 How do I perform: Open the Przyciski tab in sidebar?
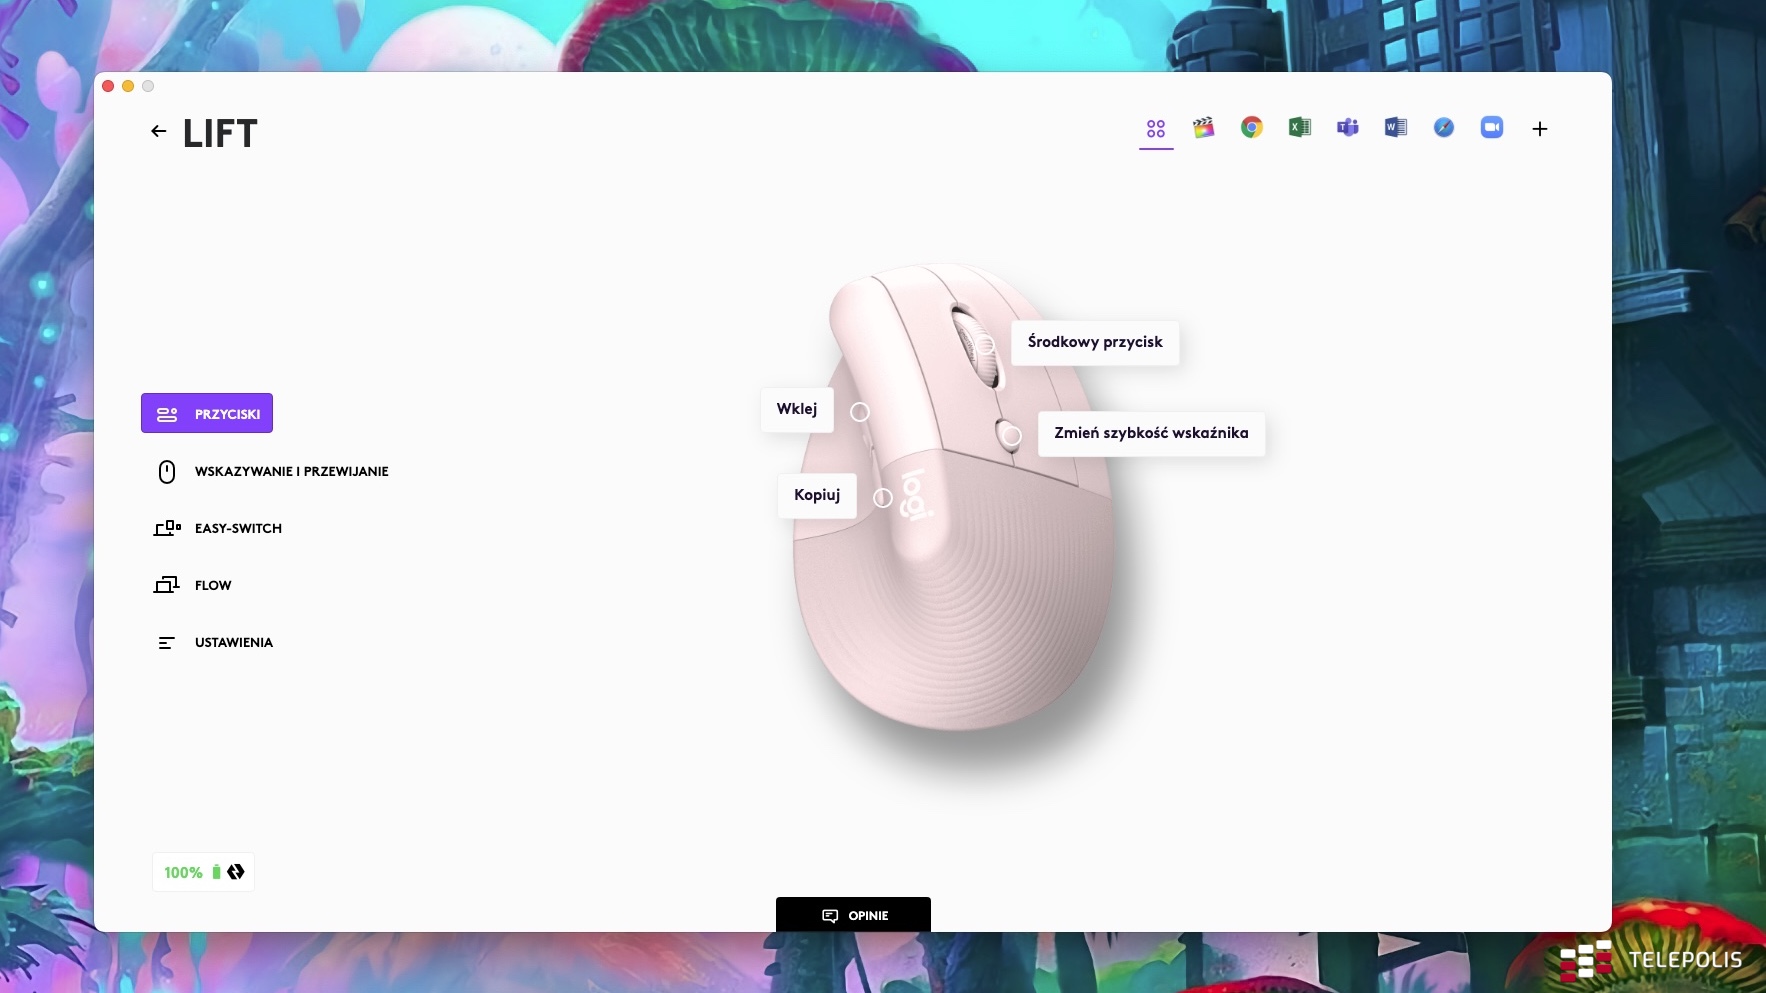[207, 414]
